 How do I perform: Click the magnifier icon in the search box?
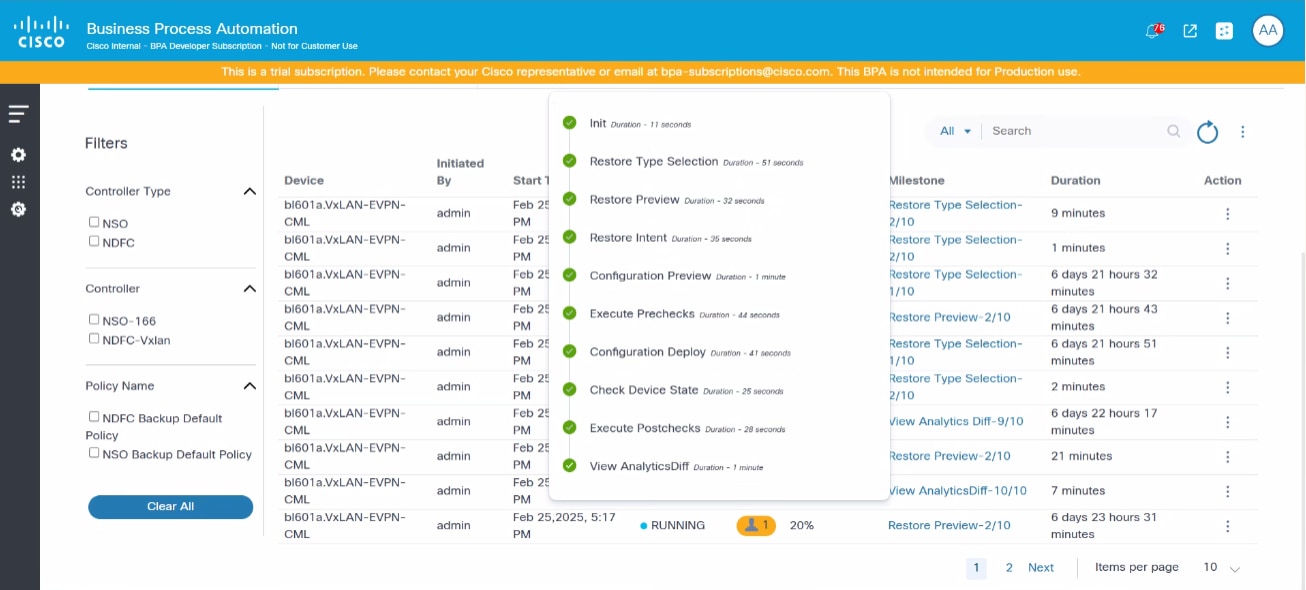[x=1173, y=131]
